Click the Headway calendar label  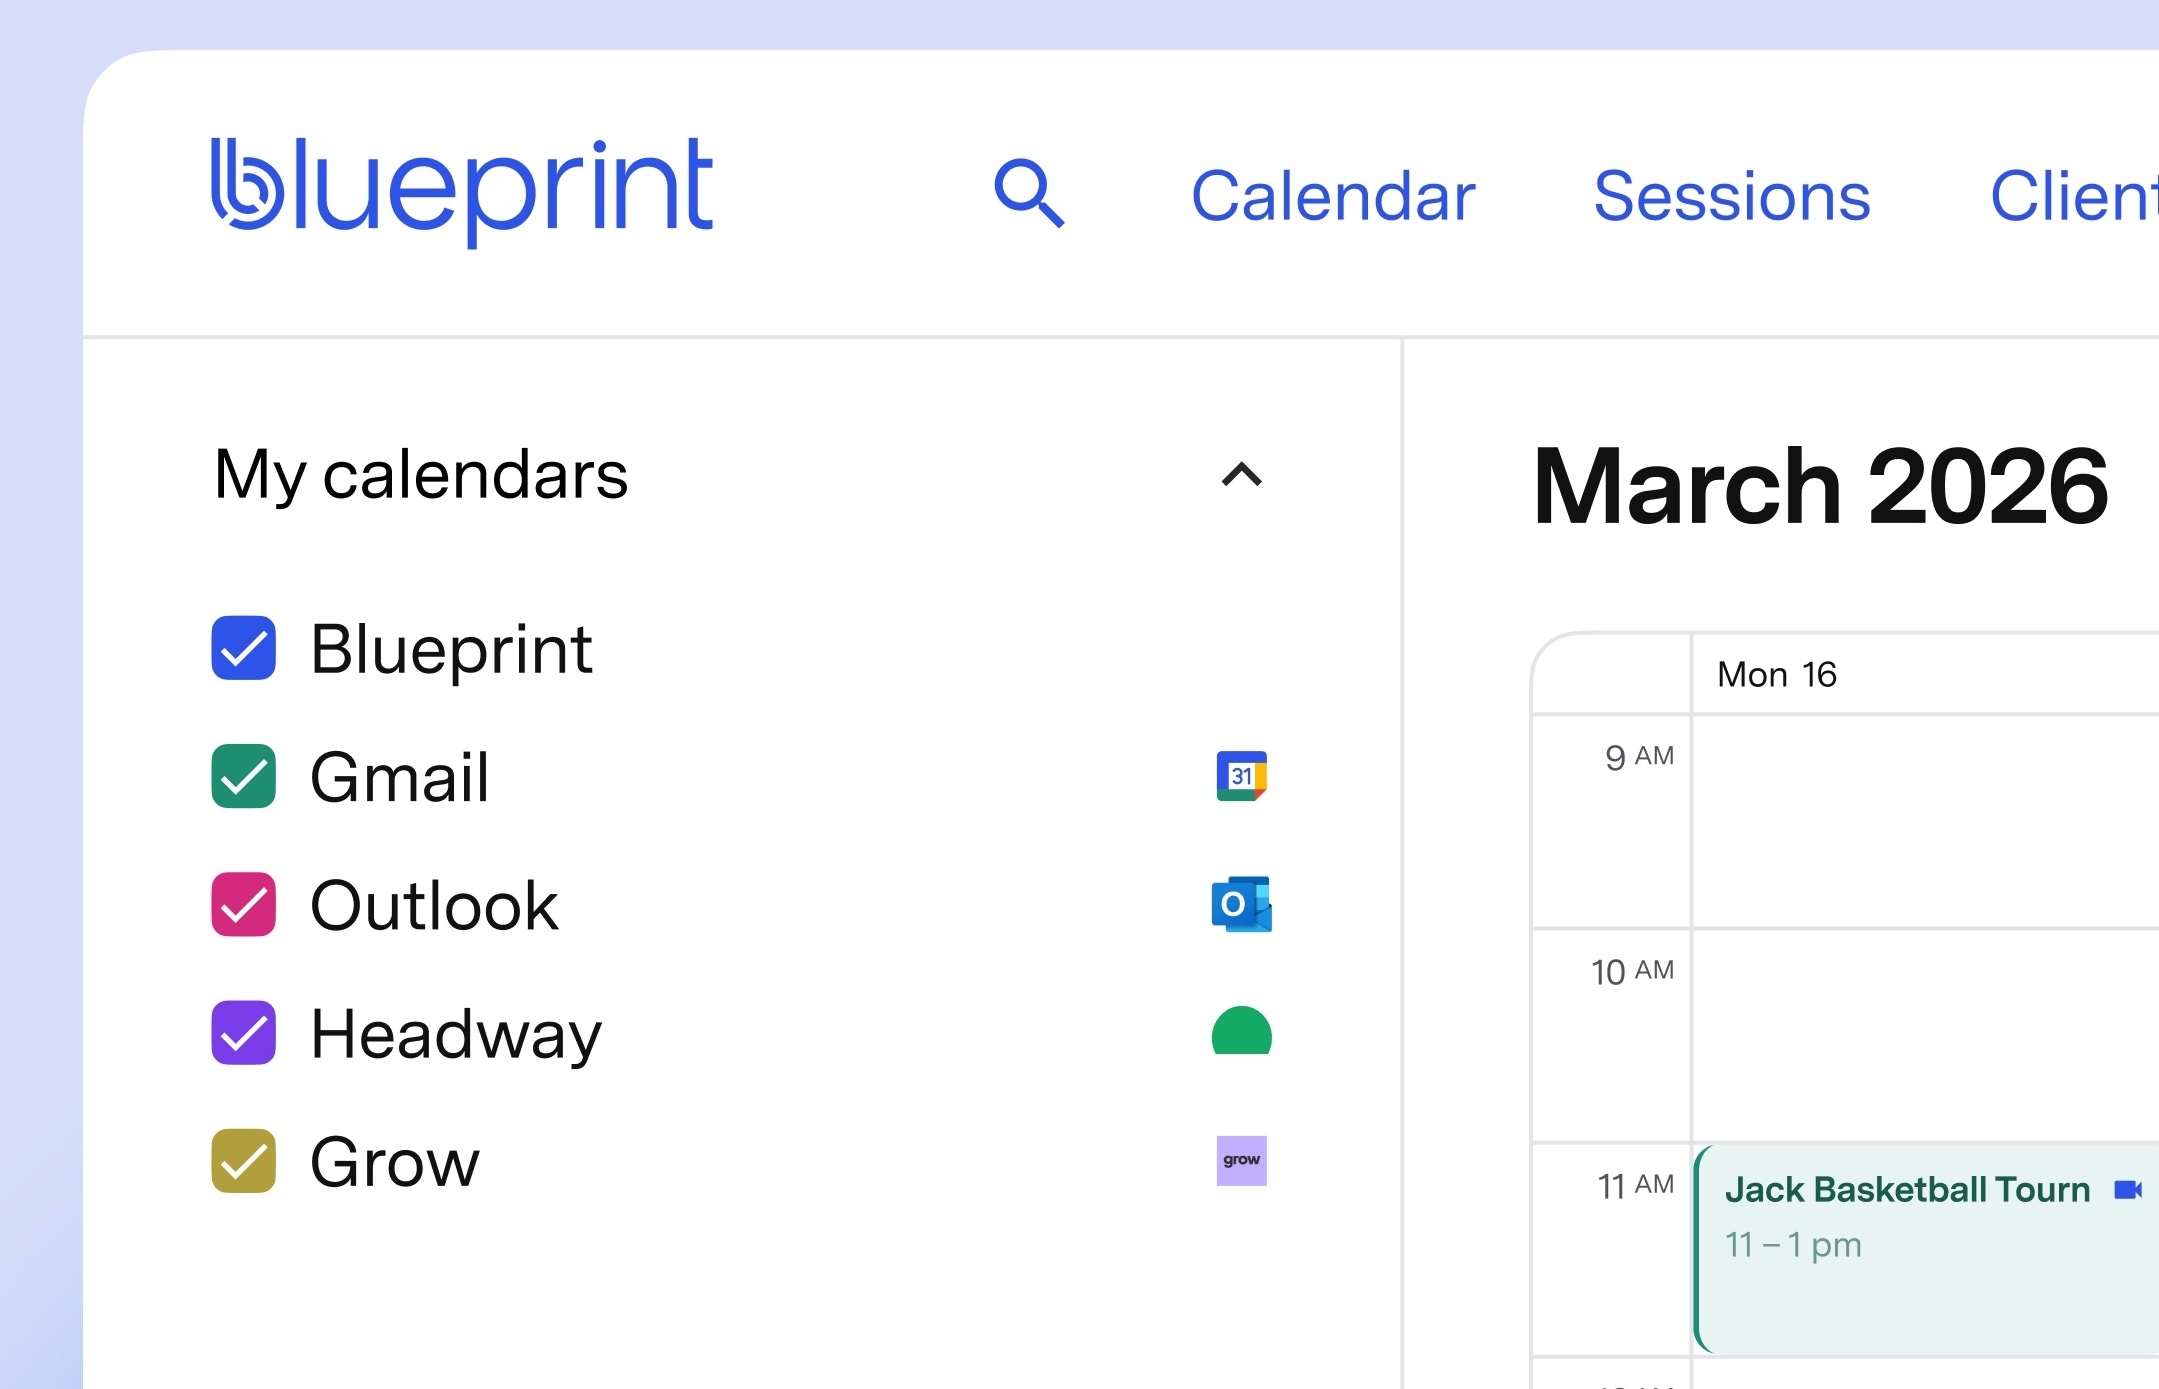click(456, 1036)
